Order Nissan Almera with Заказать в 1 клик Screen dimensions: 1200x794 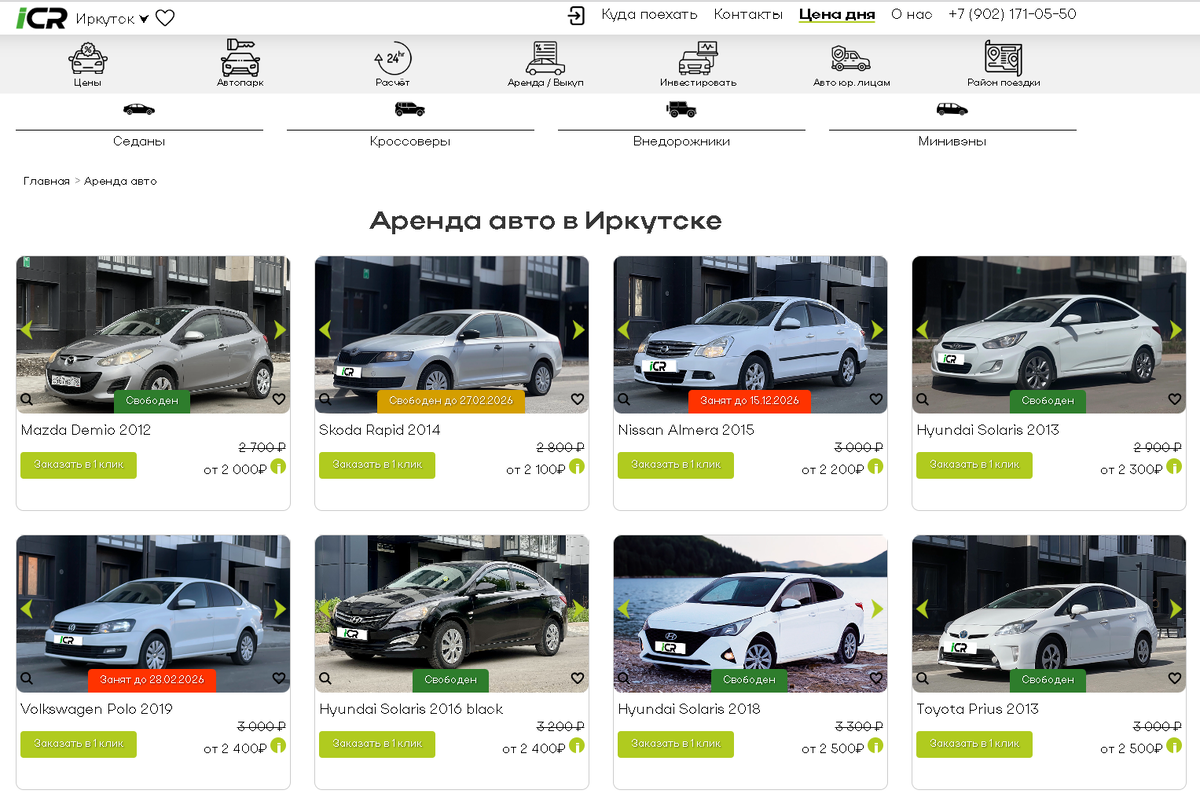click(675, 465)
